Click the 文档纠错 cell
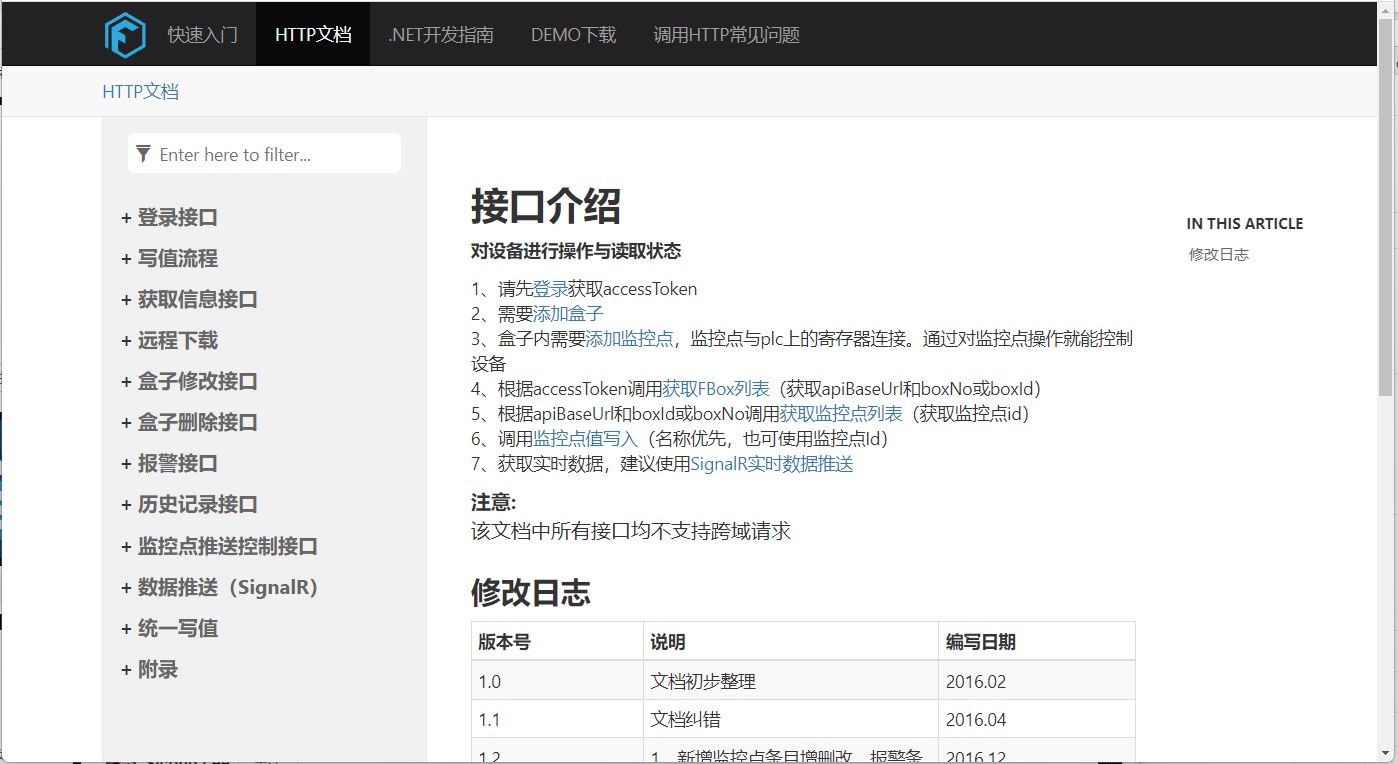Image resolution: width=1398 pixels, height=764 pixels. (x=791, y=719)
